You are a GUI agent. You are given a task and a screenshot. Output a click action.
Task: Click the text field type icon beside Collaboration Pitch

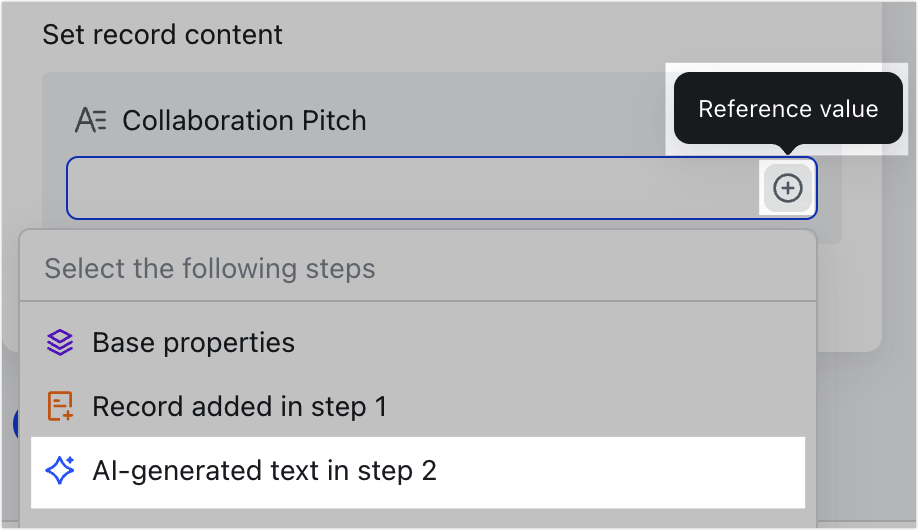(91, 121)
